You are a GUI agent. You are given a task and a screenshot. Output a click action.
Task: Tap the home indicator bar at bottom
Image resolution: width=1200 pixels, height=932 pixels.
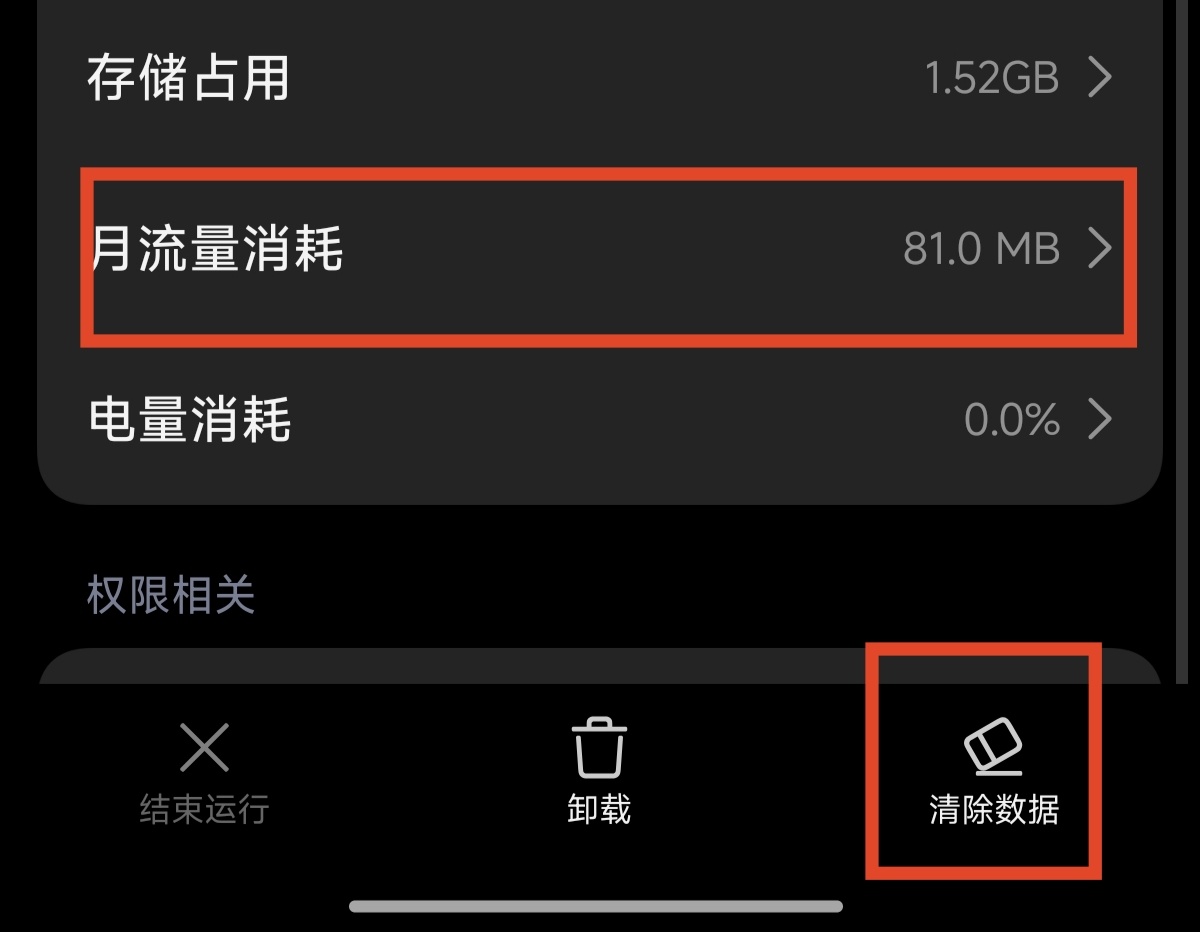[x=596, y=906]
